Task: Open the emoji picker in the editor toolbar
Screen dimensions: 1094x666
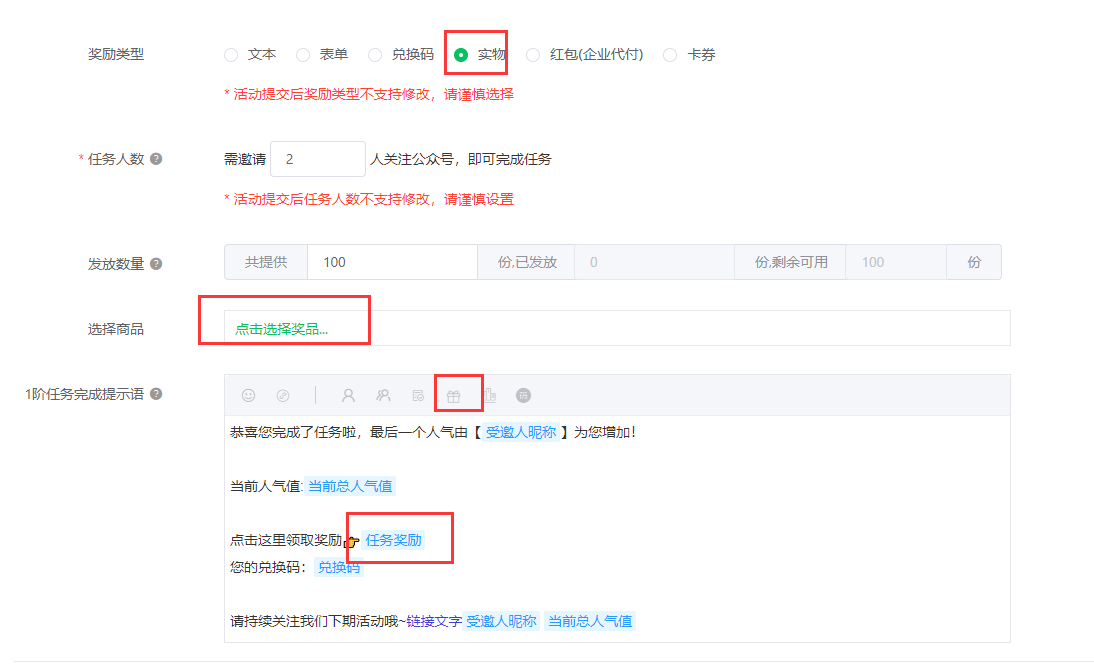Action: click(x=249, y=395)
